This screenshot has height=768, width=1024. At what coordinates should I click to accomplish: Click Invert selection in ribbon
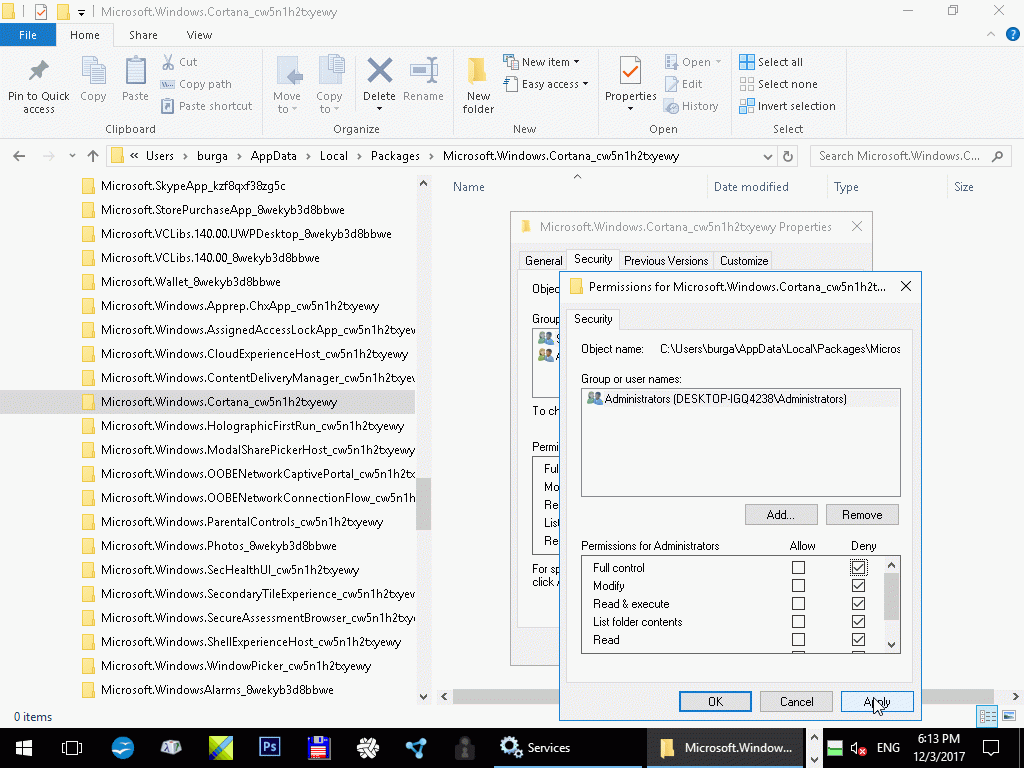pos(788,106)
